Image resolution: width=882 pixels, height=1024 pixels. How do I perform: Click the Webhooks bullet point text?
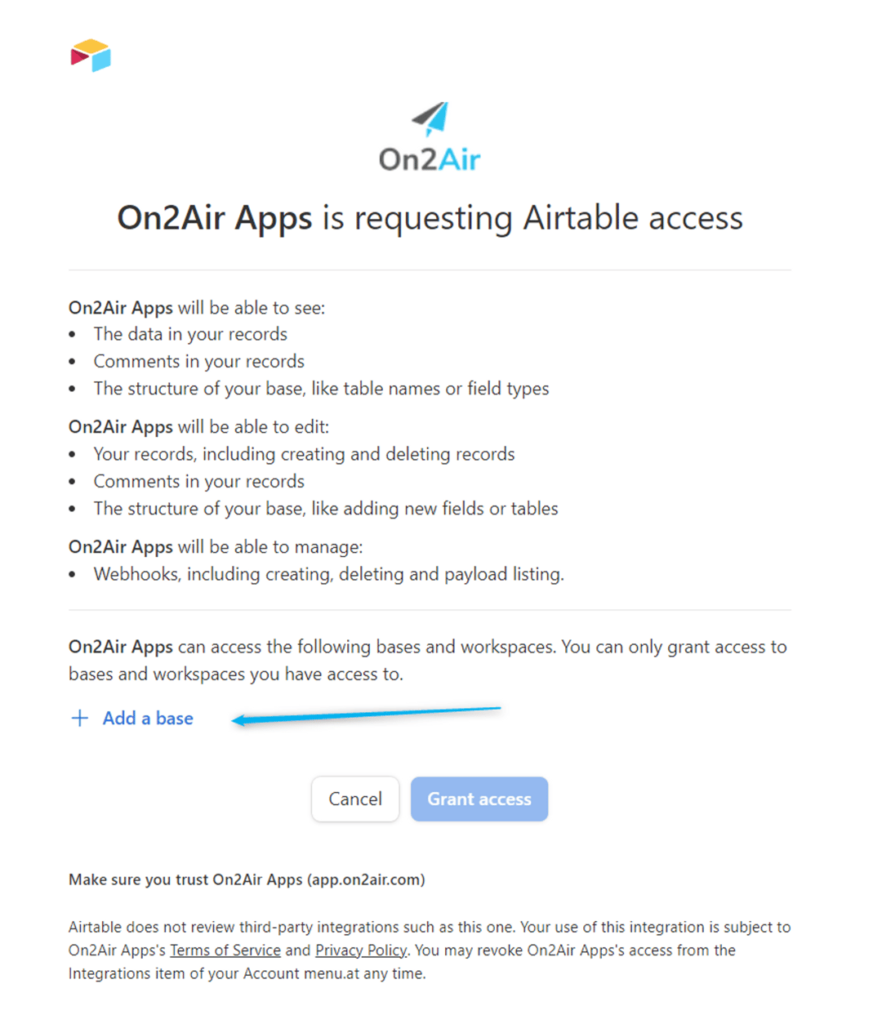(x=331, y=574)
